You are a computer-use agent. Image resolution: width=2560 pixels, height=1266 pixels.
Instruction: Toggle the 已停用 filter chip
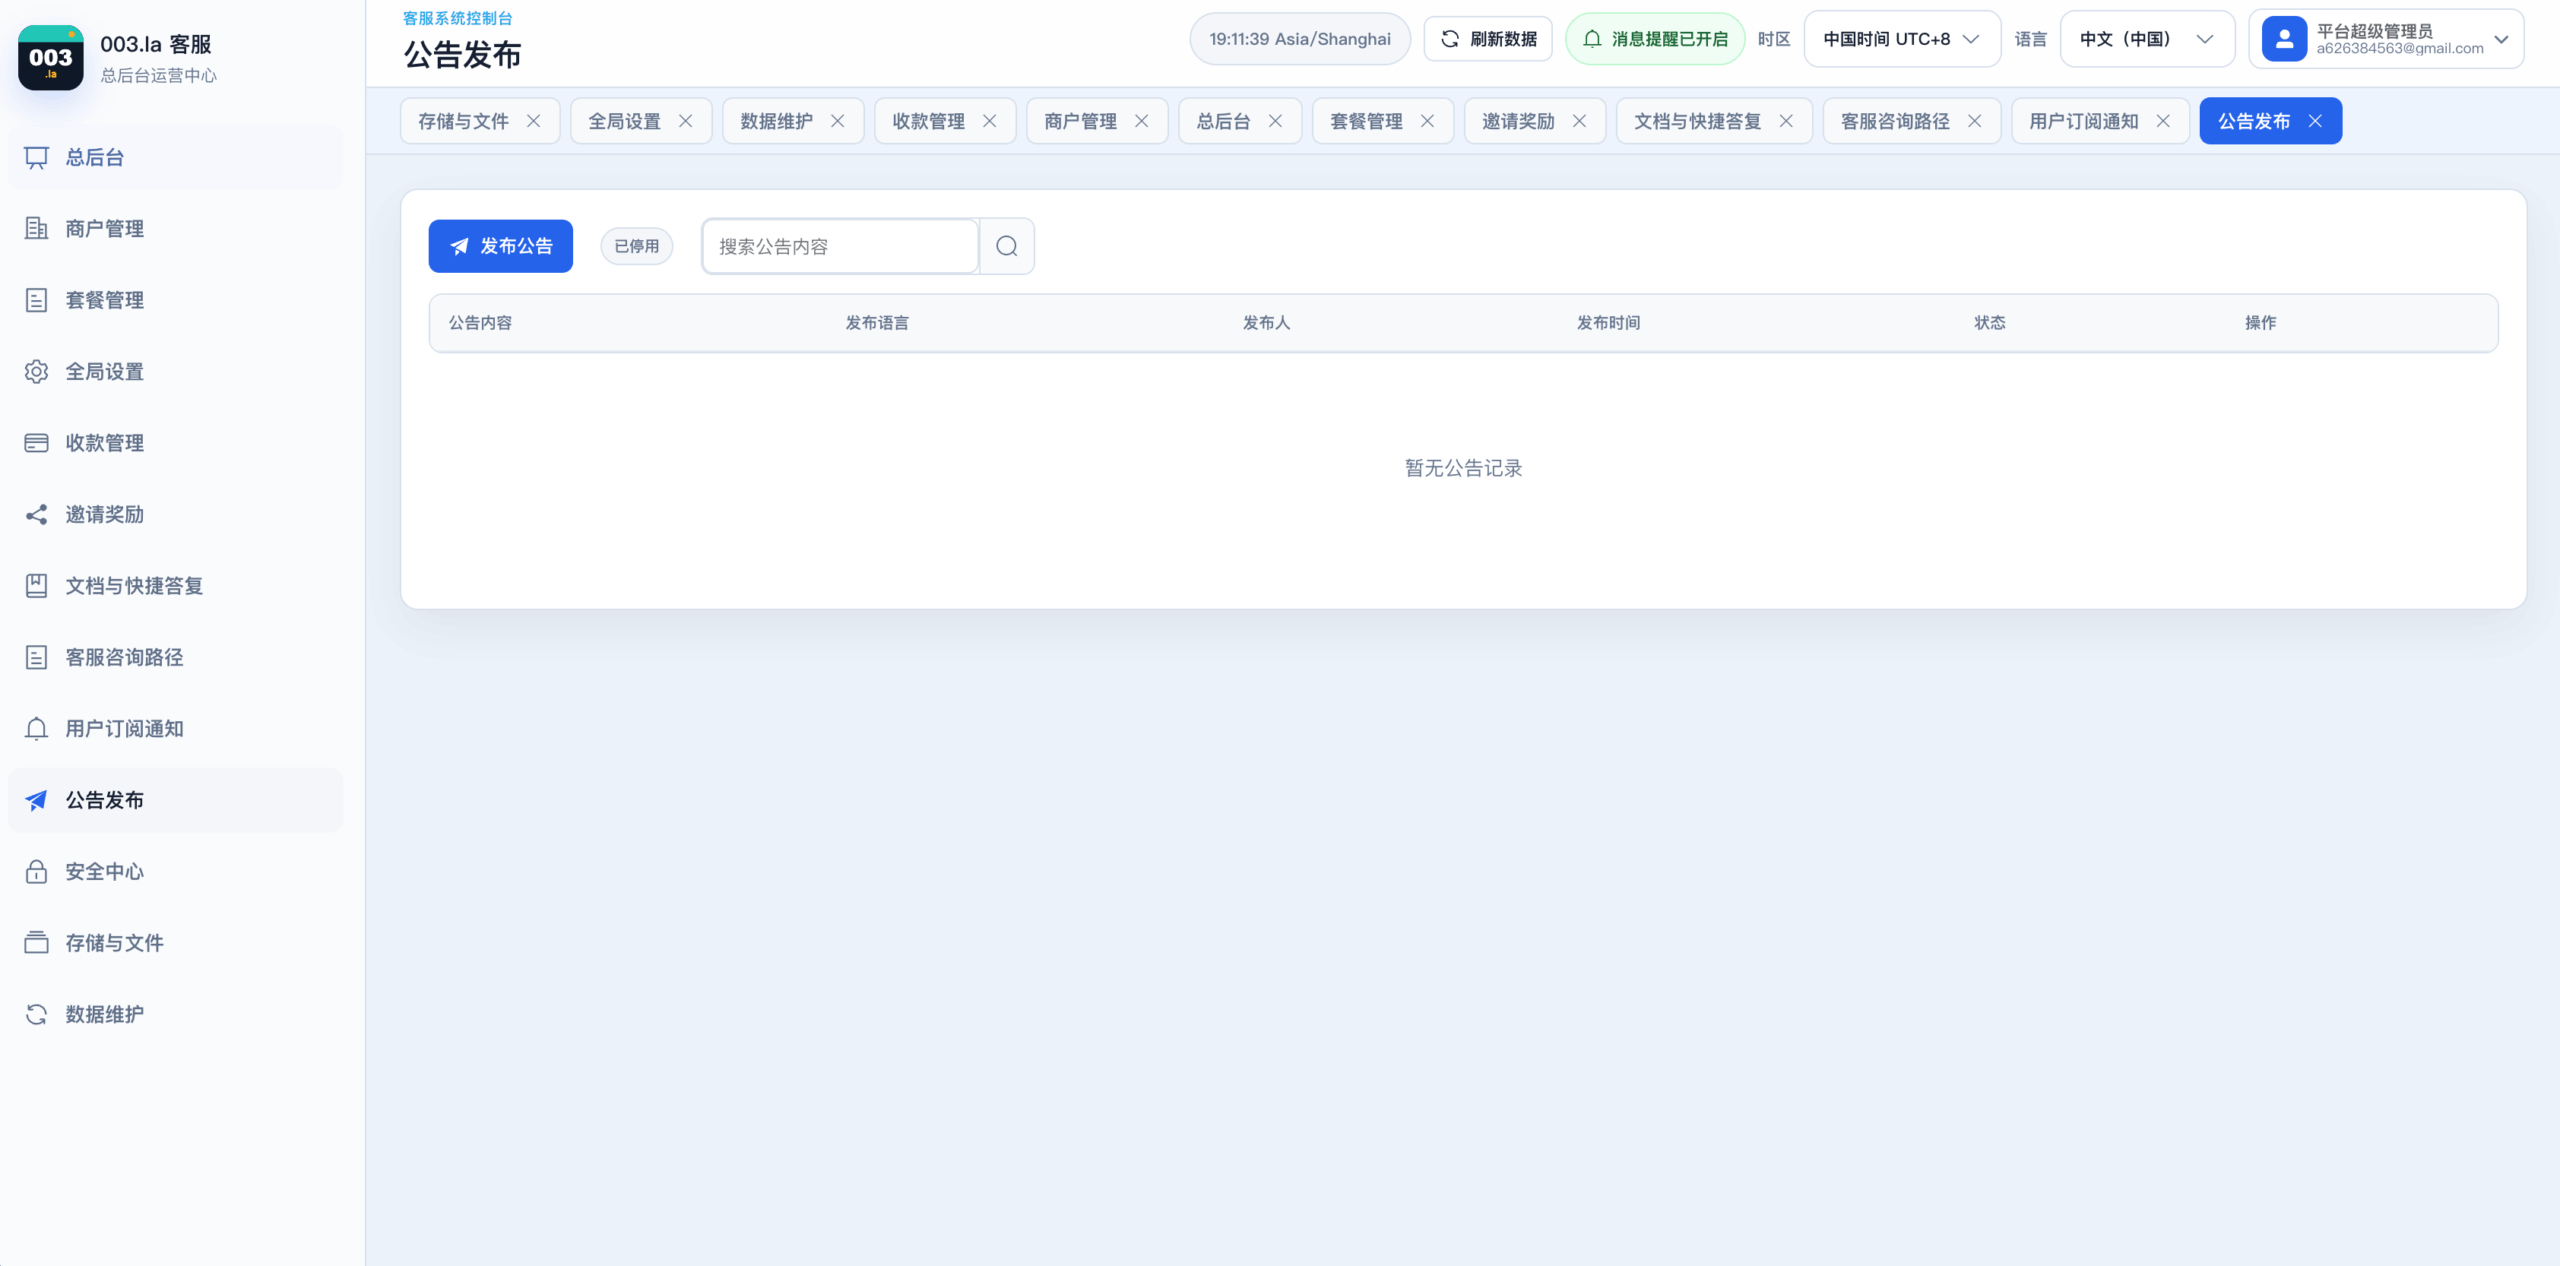click(637, 246)
